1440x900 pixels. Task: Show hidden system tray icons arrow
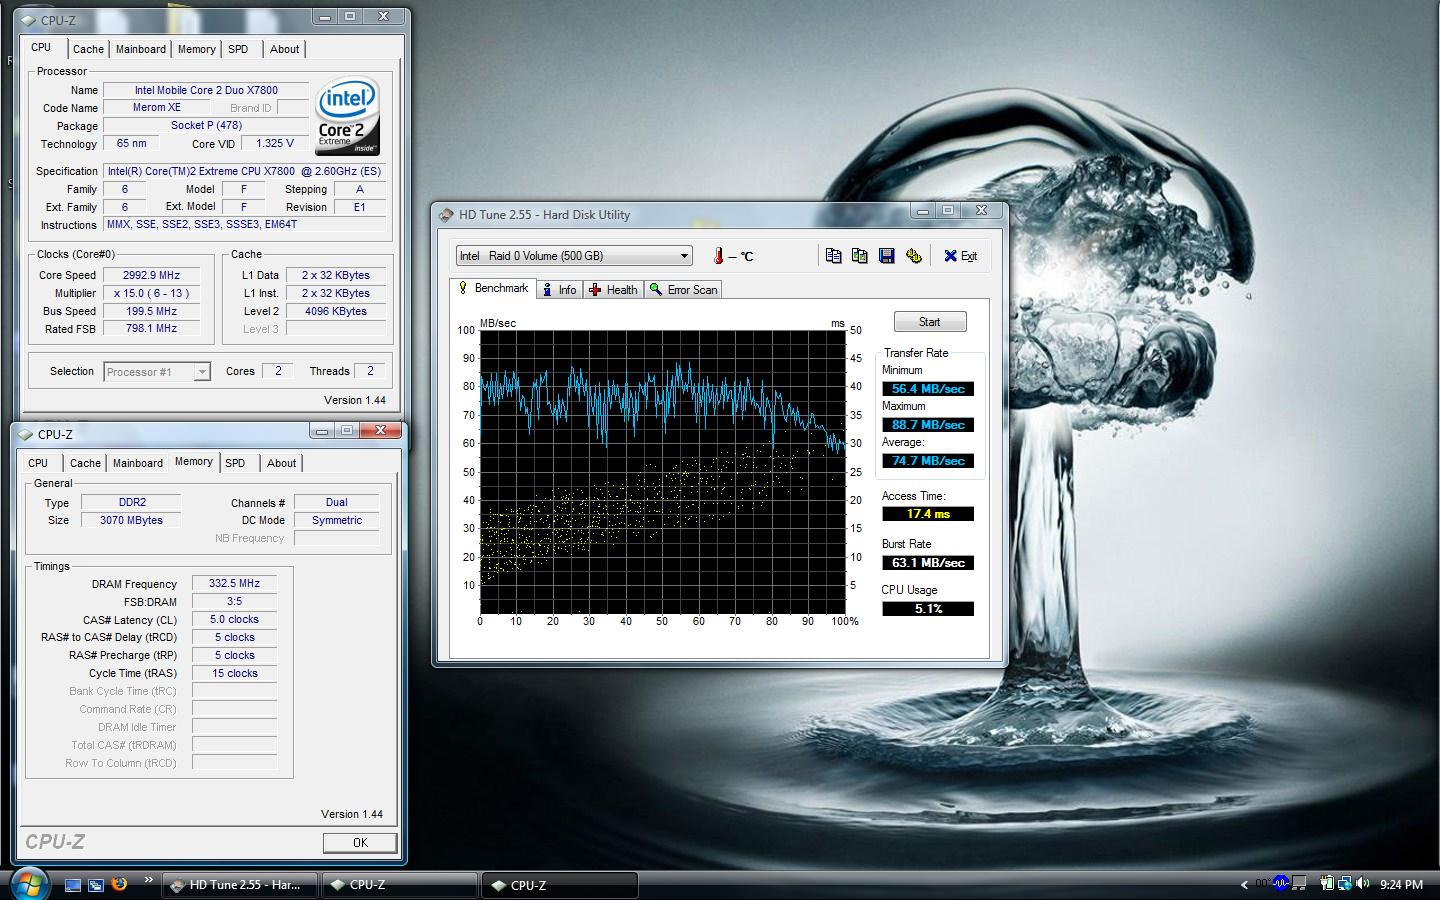(1244, 885)
